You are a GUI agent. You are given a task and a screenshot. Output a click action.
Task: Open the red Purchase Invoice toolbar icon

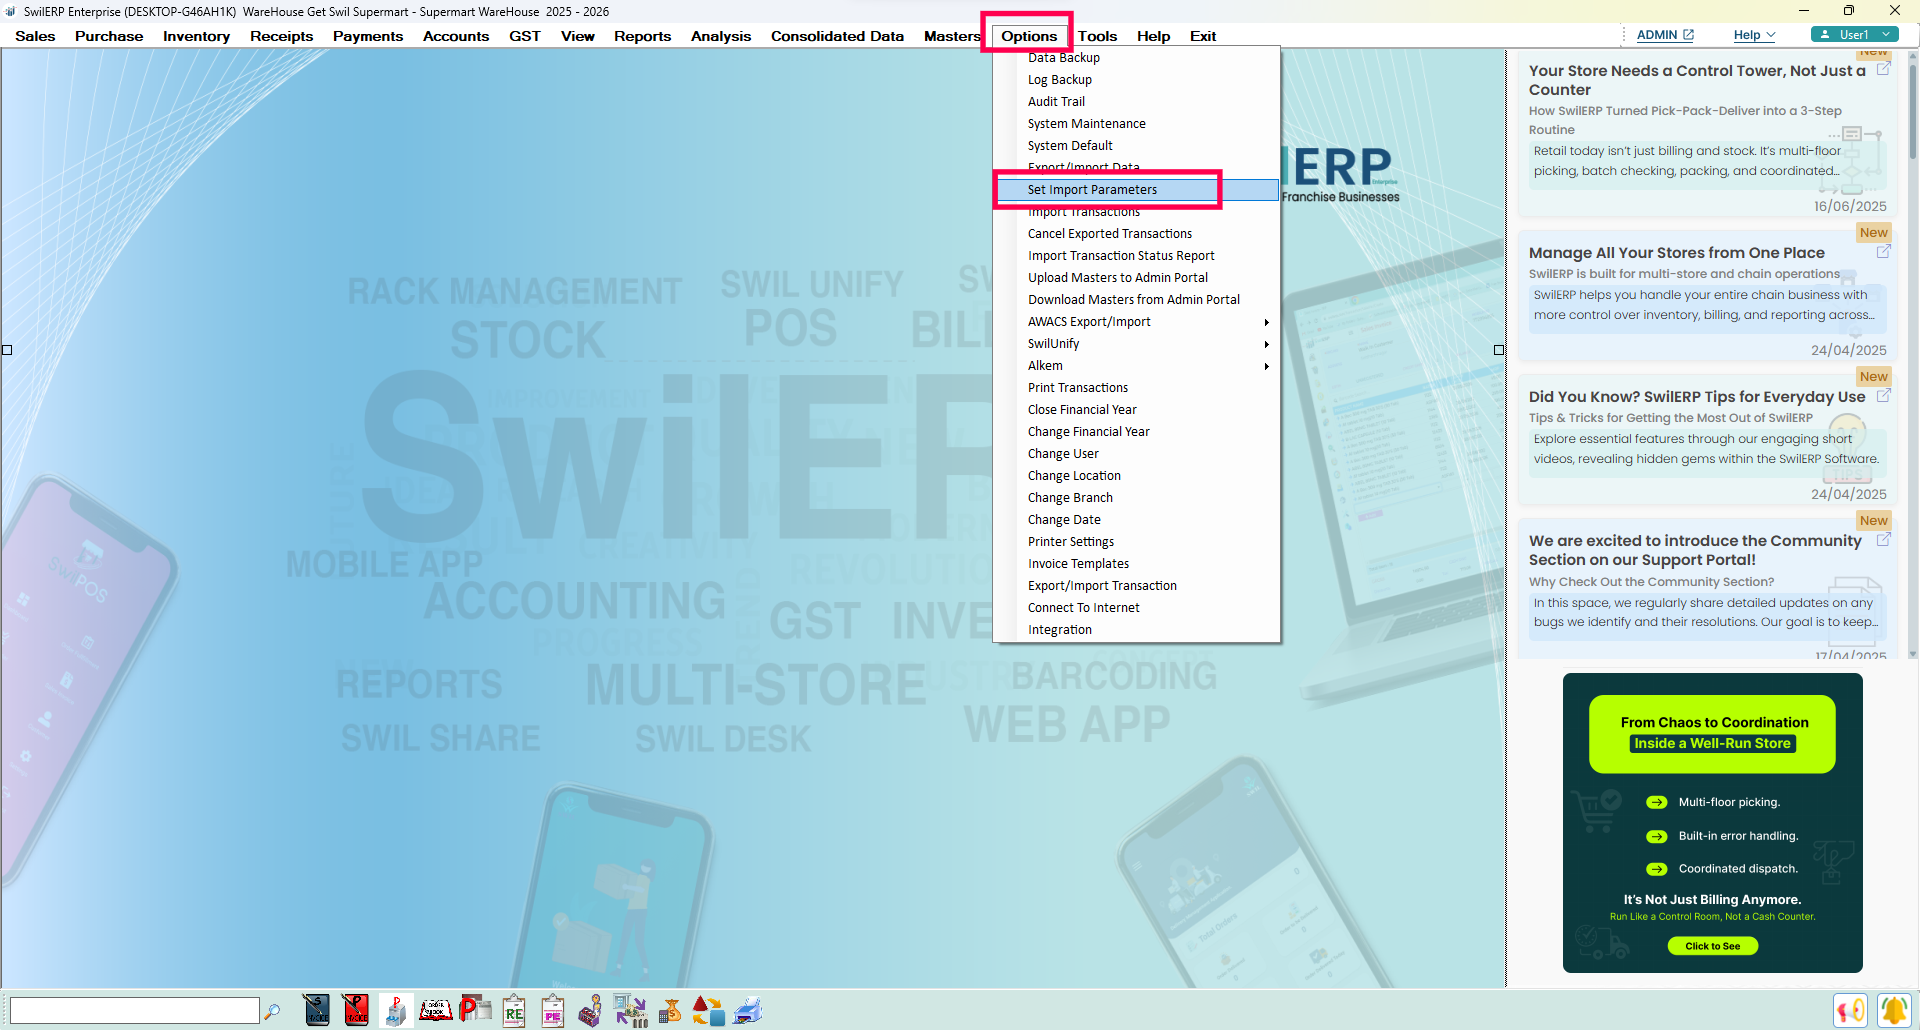point(355,1010)
